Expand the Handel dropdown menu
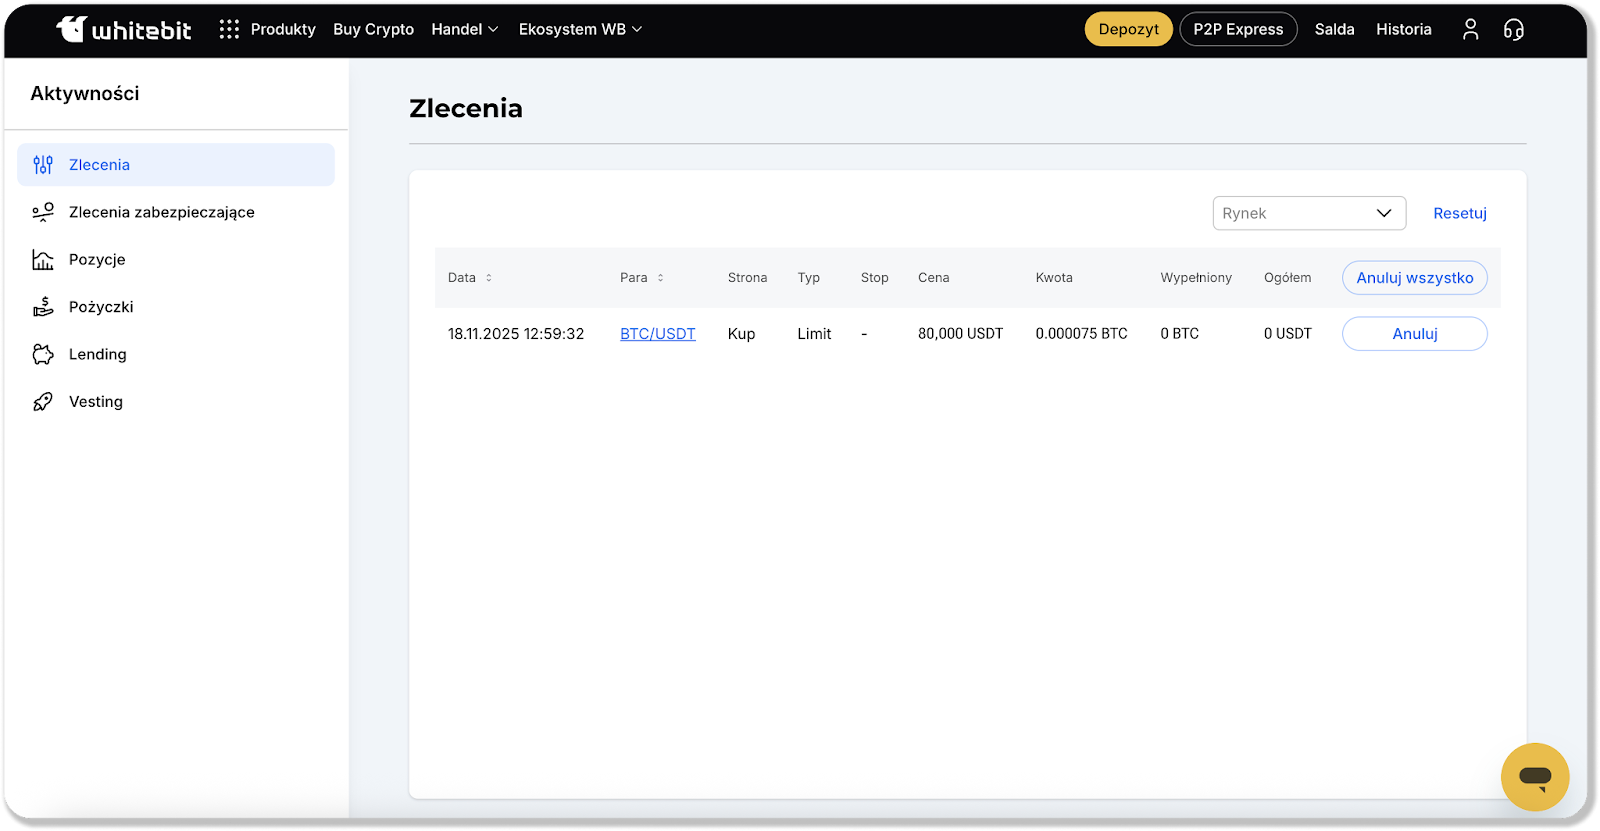1600x831 pixels. tap(465, 30)
